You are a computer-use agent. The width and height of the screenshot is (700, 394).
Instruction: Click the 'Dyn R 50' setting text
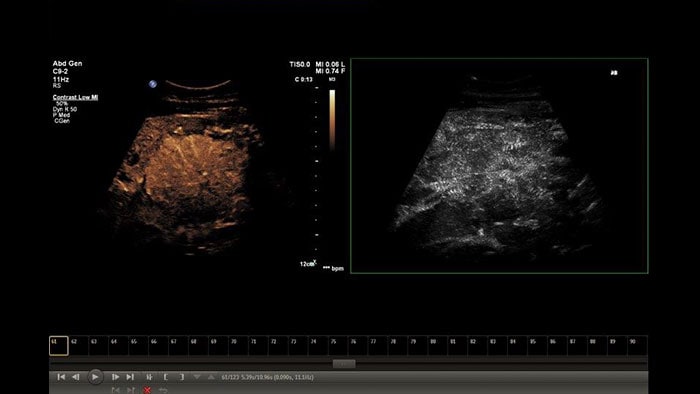pyautogui.click(x=65, y=109)
